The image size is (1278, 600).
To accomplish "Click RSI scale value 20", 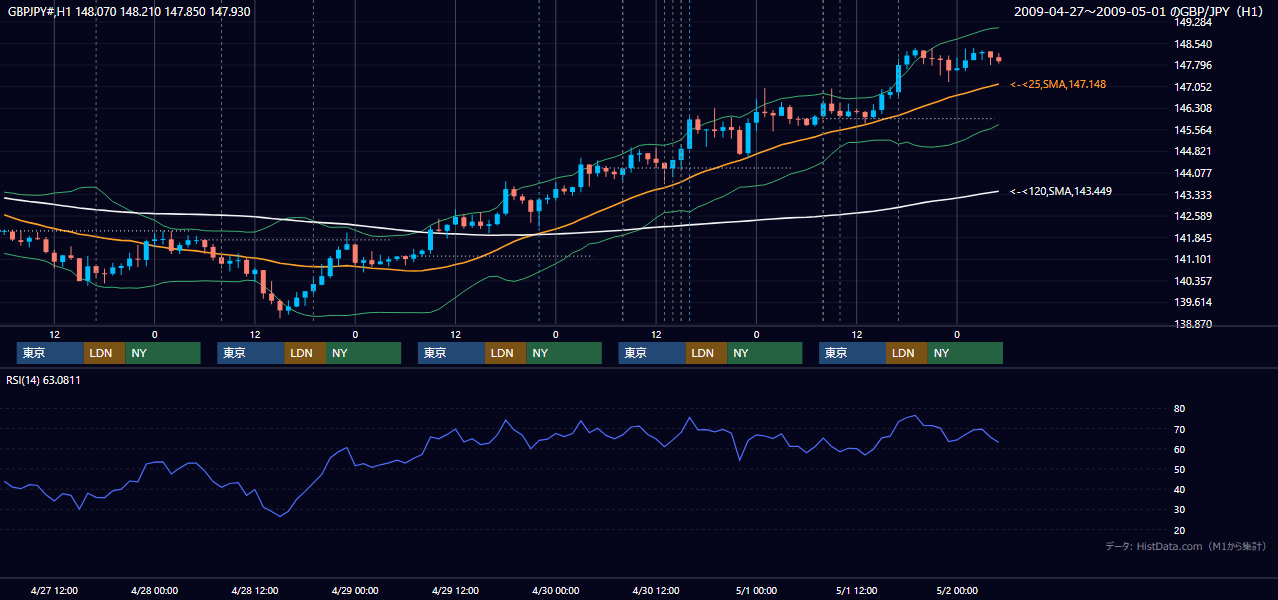I will tap(1180, 530).
